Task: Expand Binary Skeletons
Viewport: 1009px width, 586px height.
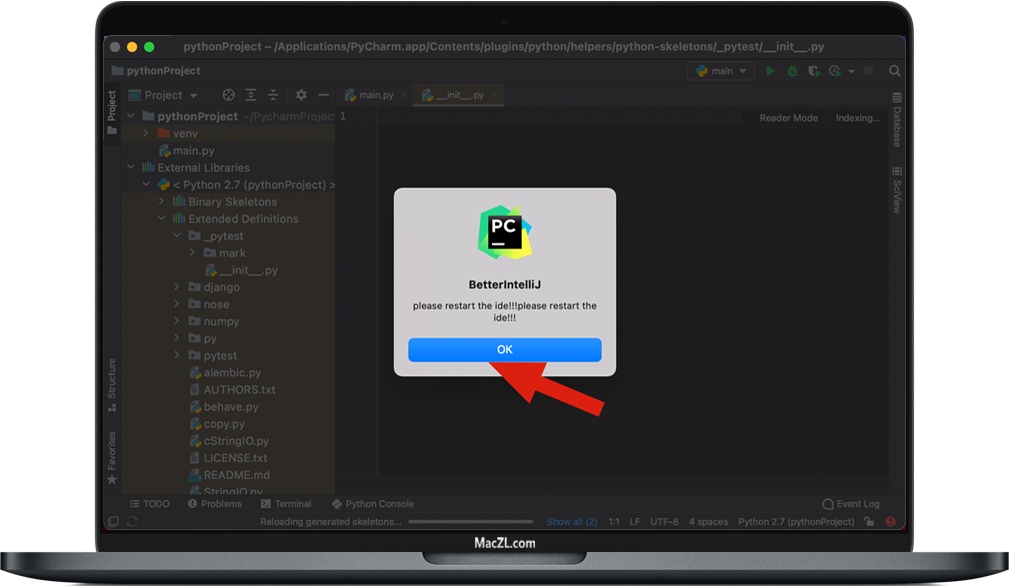Action: [x=162, y=201]
